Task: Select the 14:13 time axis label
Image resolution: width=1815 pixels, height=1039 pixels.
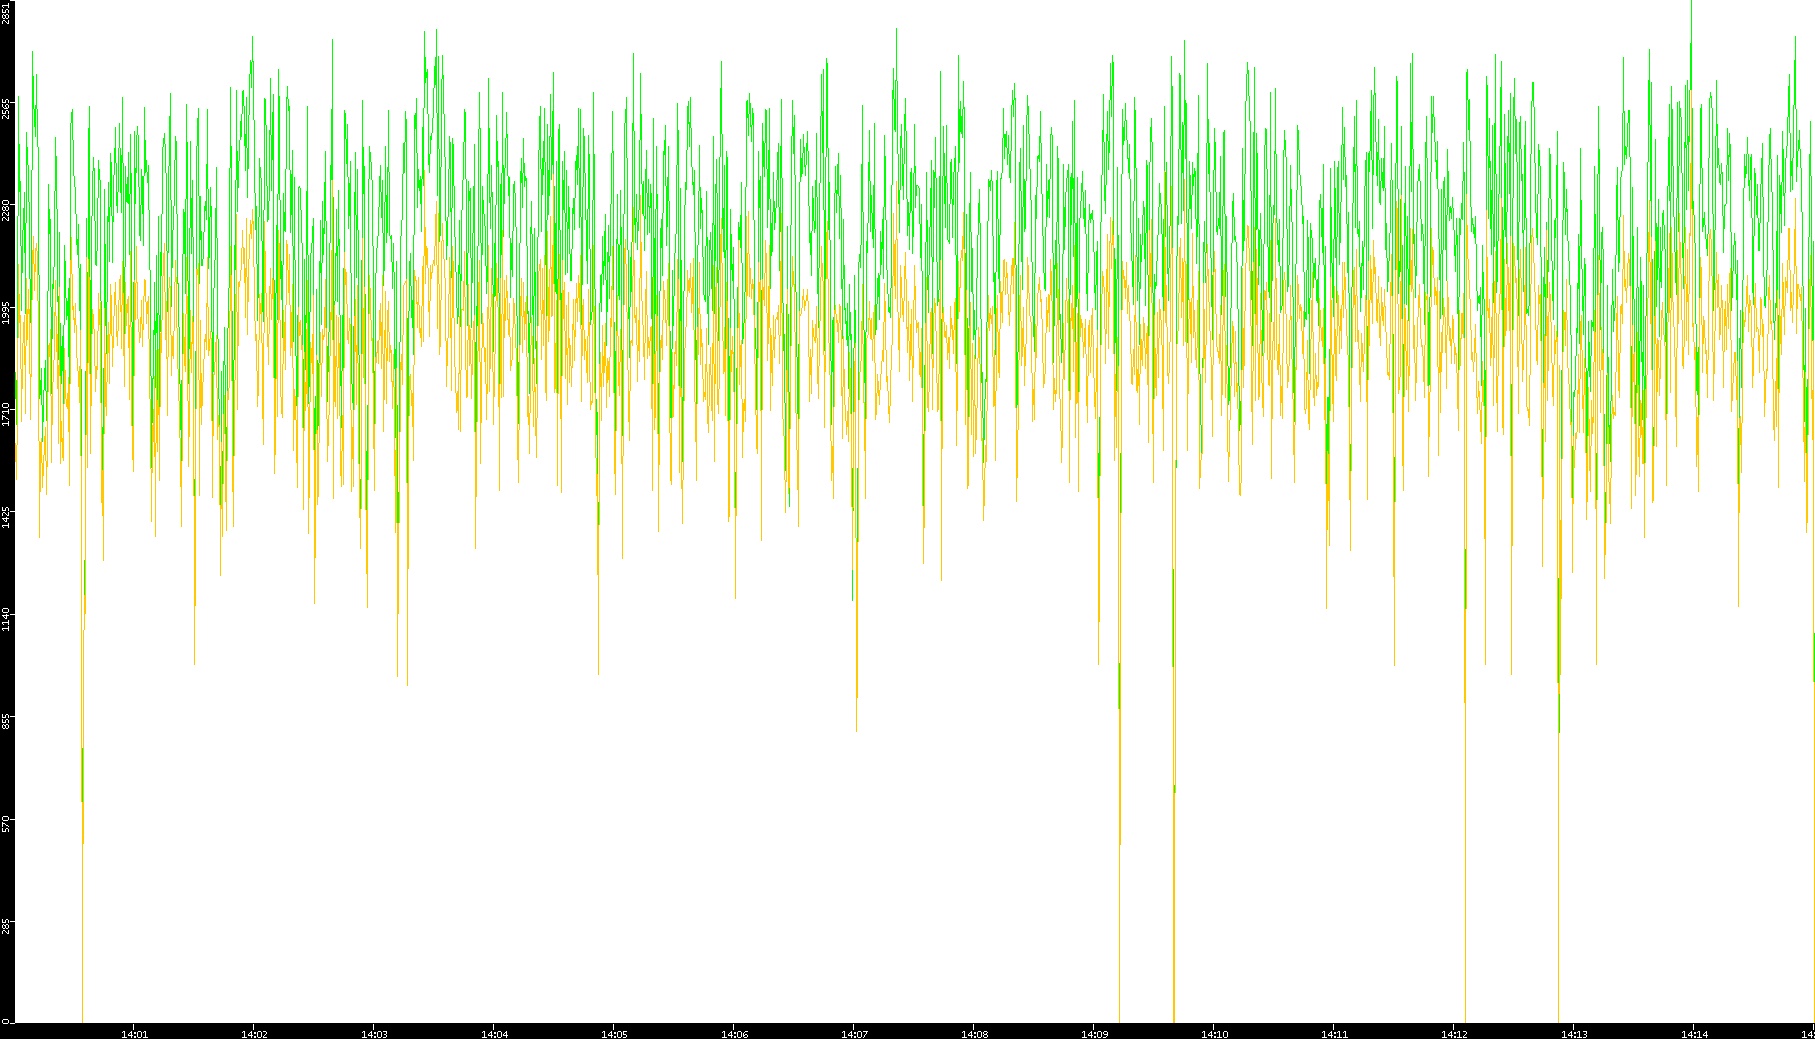Action: (1574, 1034)
